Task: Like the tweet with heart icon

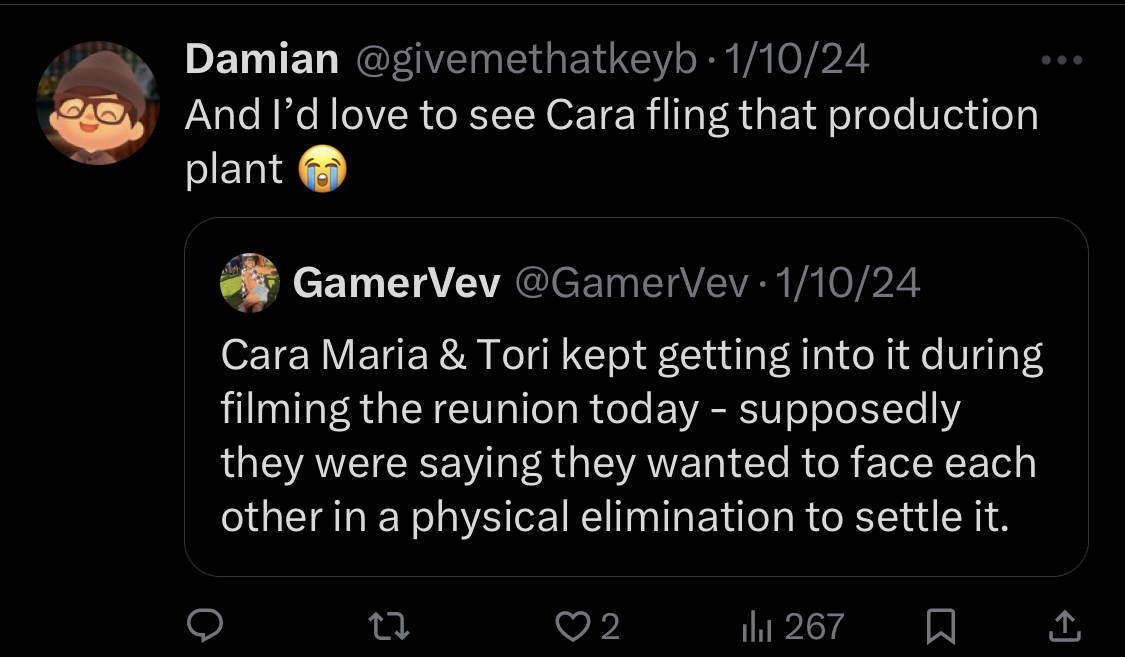Action: coord(573,626)
